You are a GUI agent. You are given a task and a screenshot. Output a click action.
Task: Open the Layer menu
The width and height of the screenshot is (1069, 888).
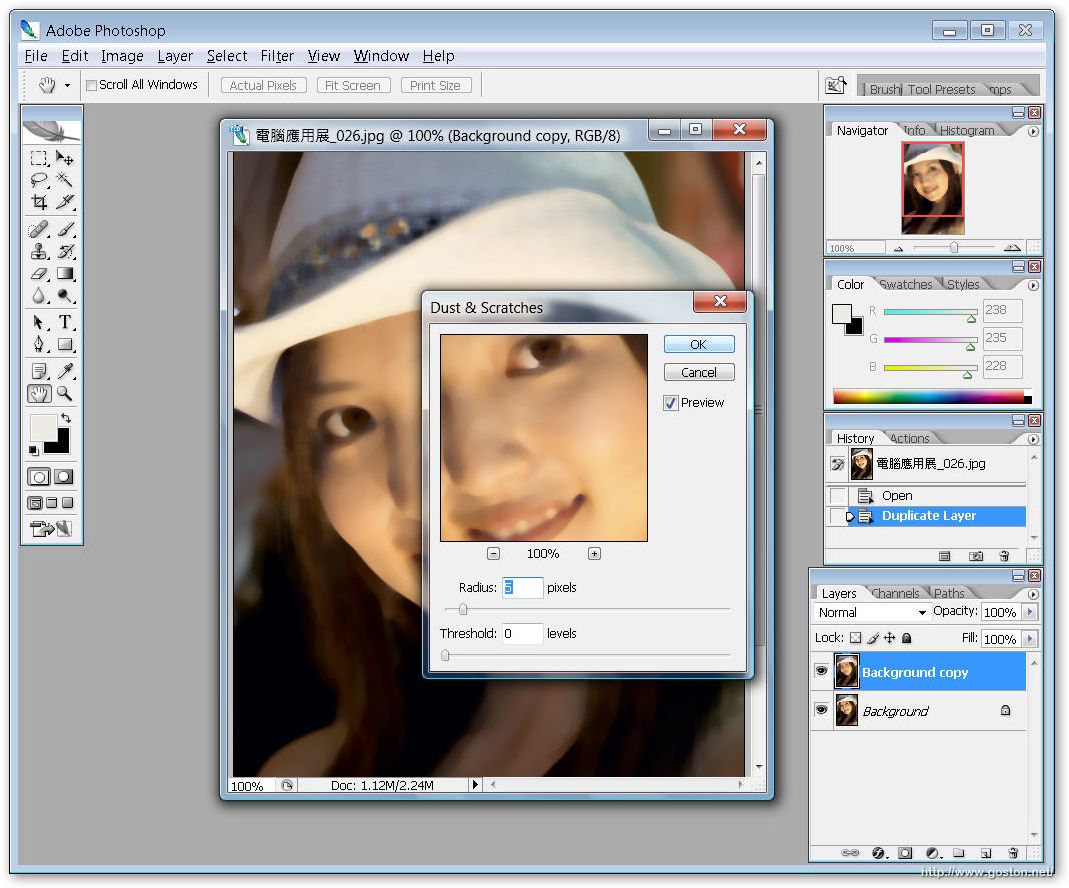[175, 56]
